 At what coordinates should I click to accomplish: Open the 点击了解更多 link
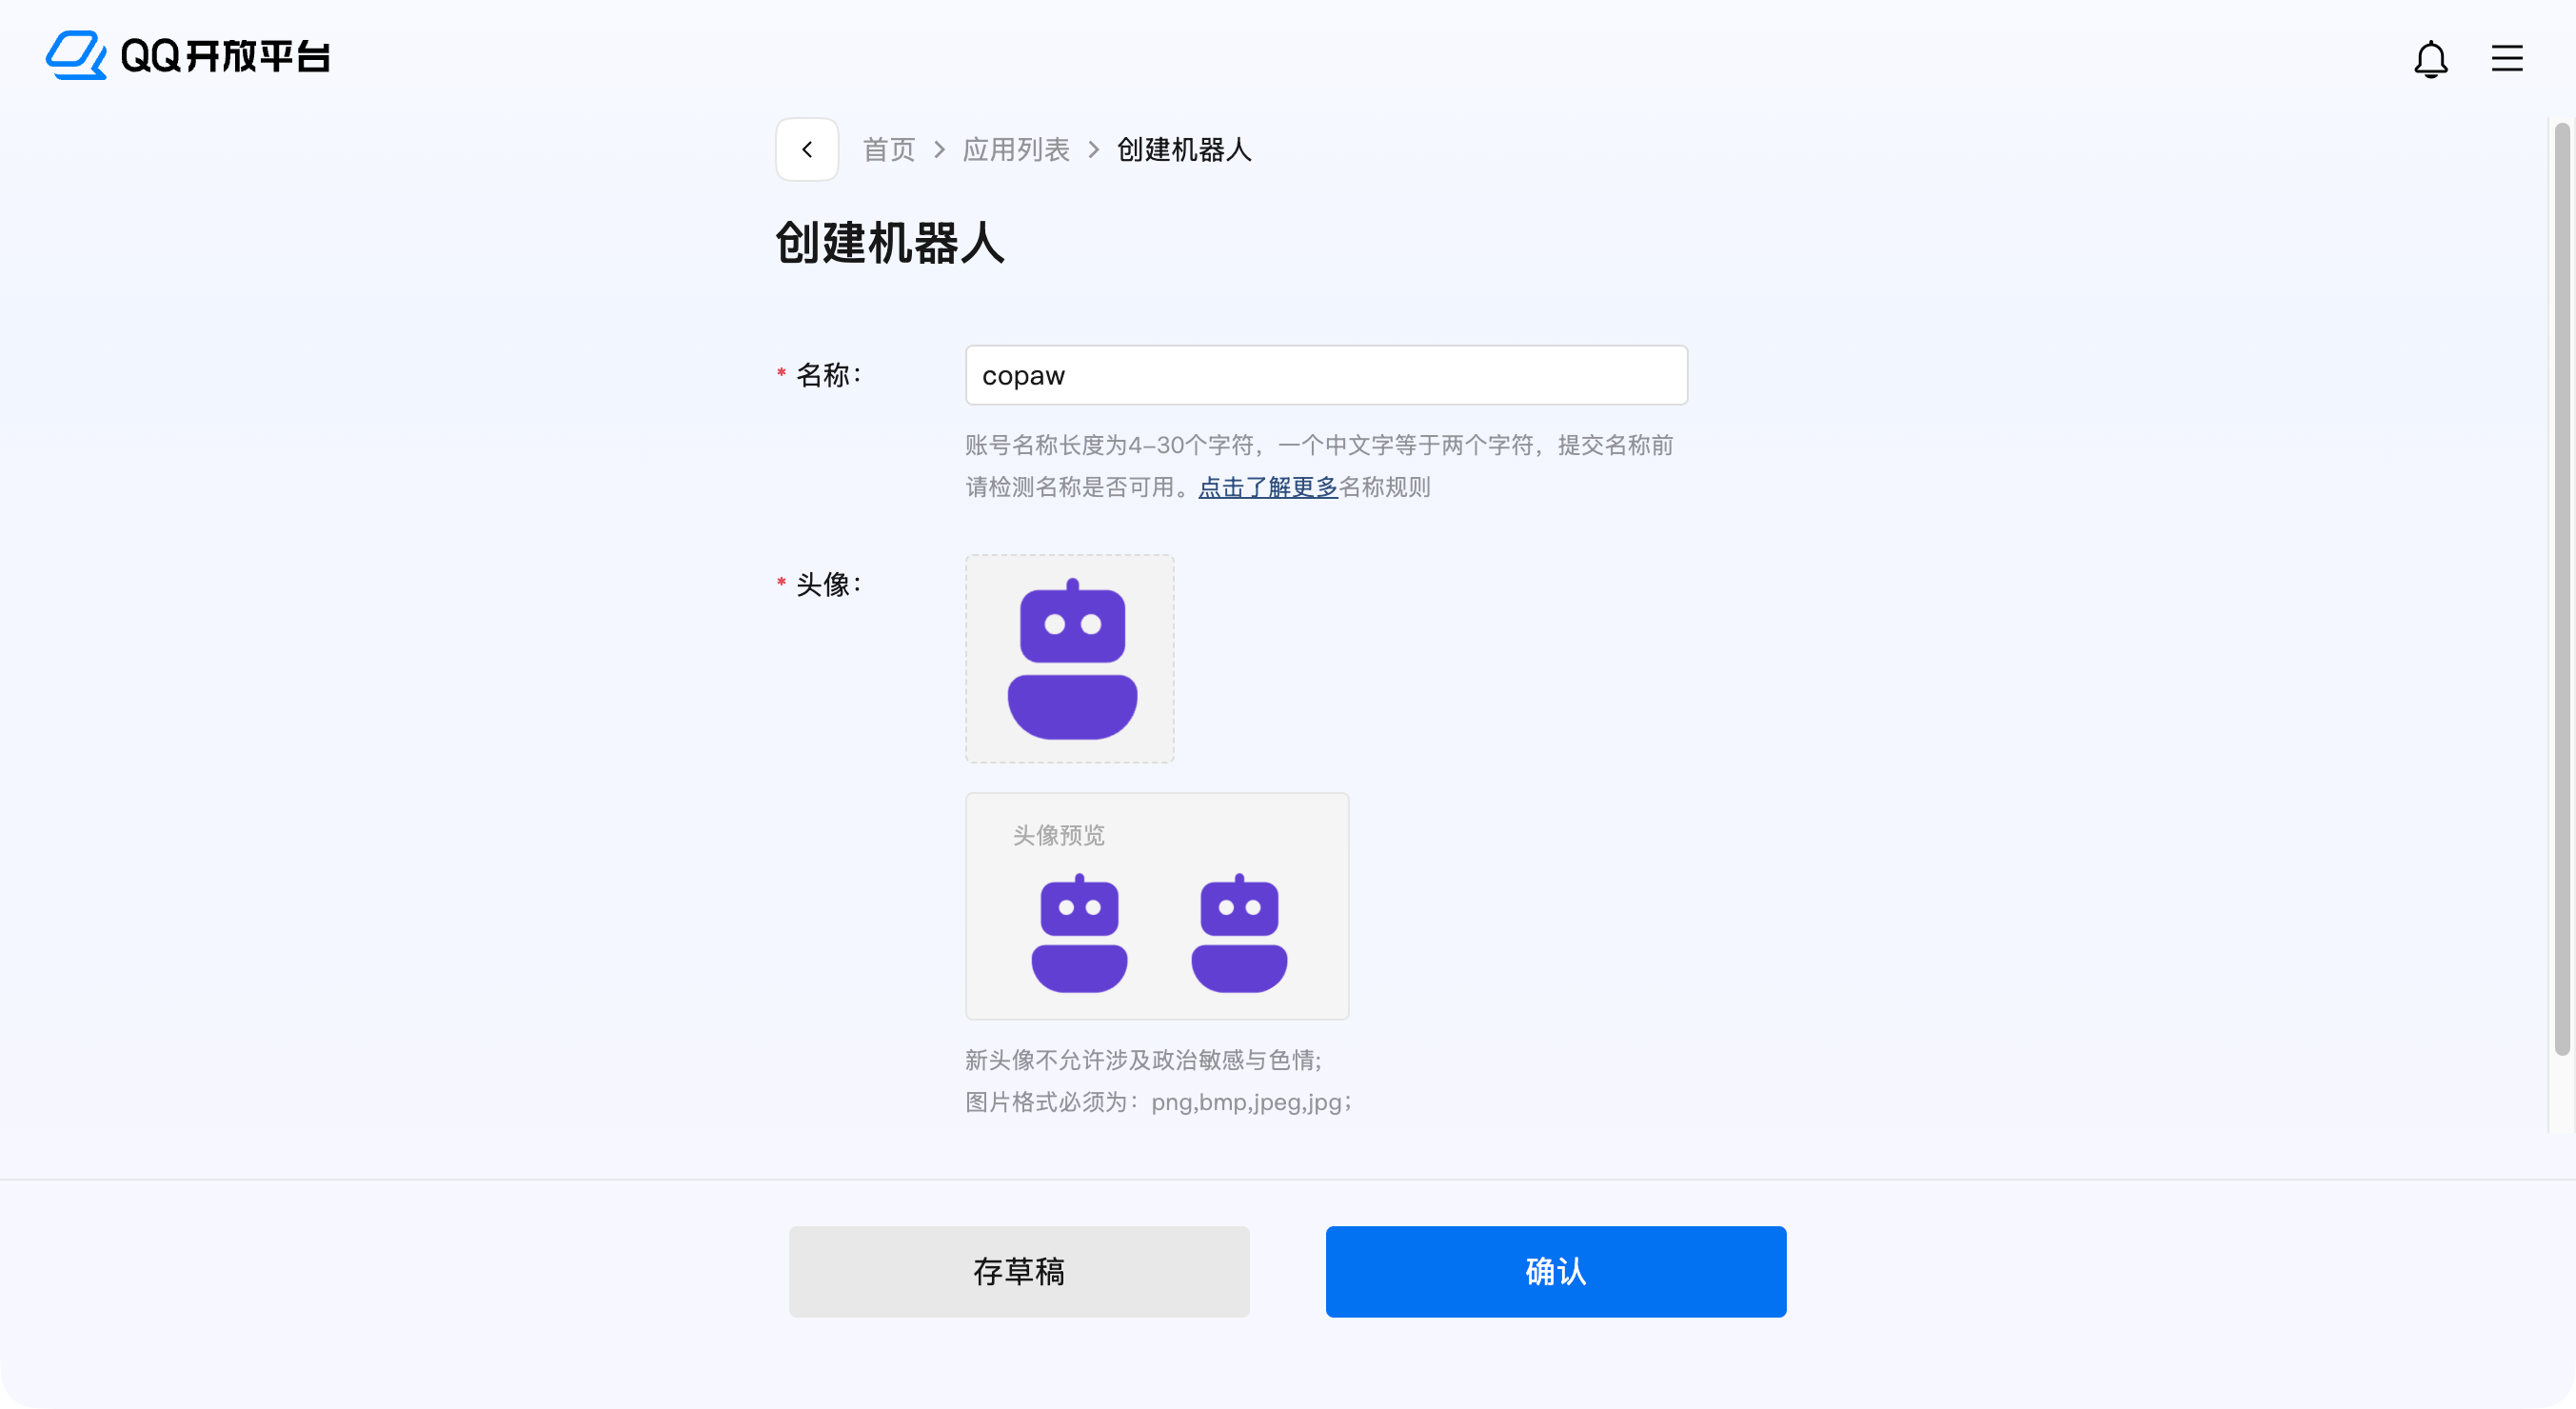pyautogui.click(x=1268, y=488)
